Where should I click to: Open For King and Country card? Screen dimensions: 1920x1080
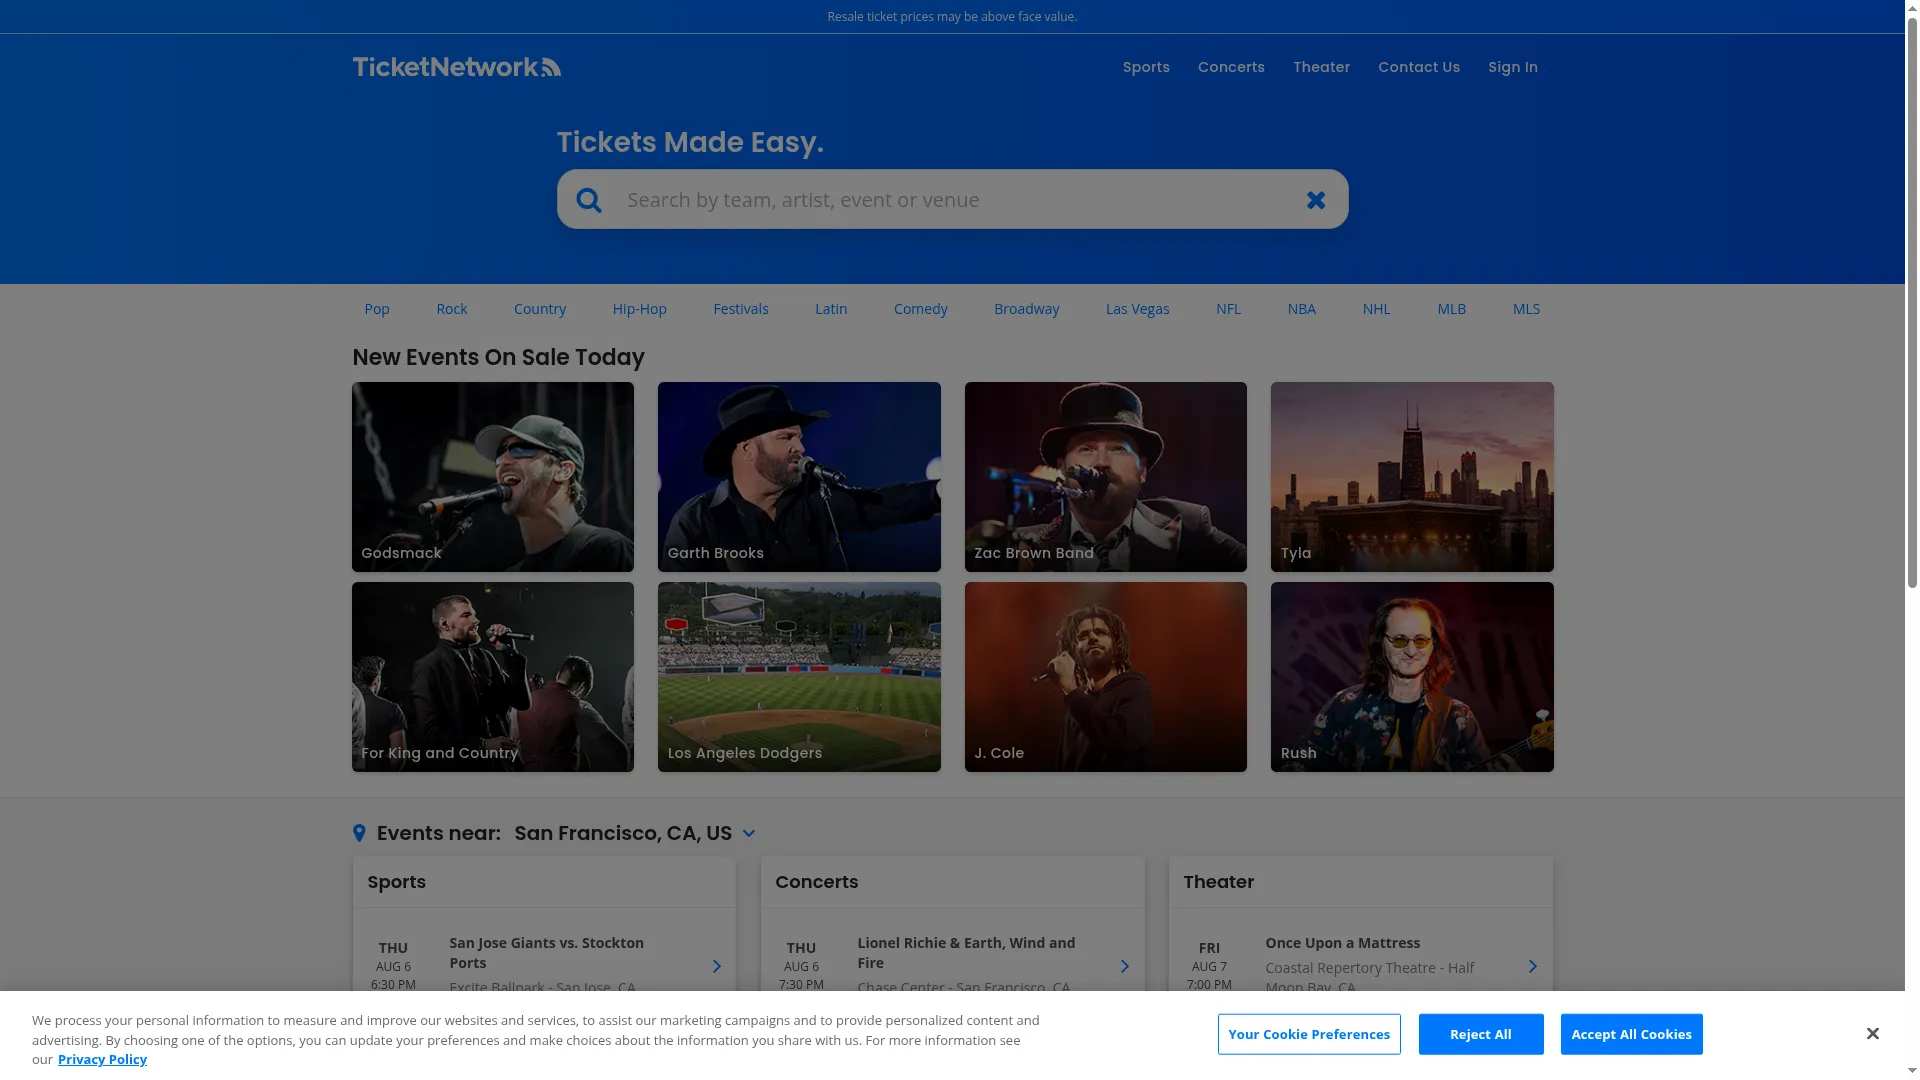pyautogui.click(x=492, y=677)
